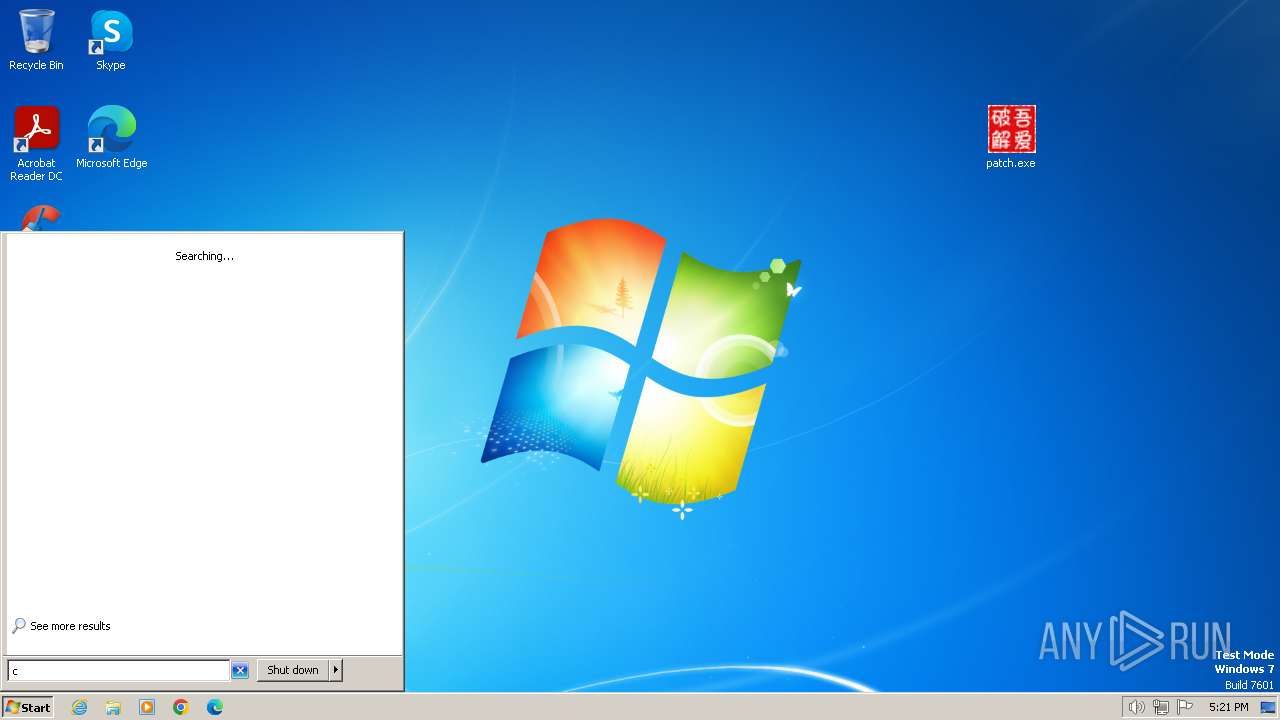Image resolution: width=1280 pixels, height=720 pixels.
Task: Click the 5:21 PM clock
Action: click(1228, 707)
